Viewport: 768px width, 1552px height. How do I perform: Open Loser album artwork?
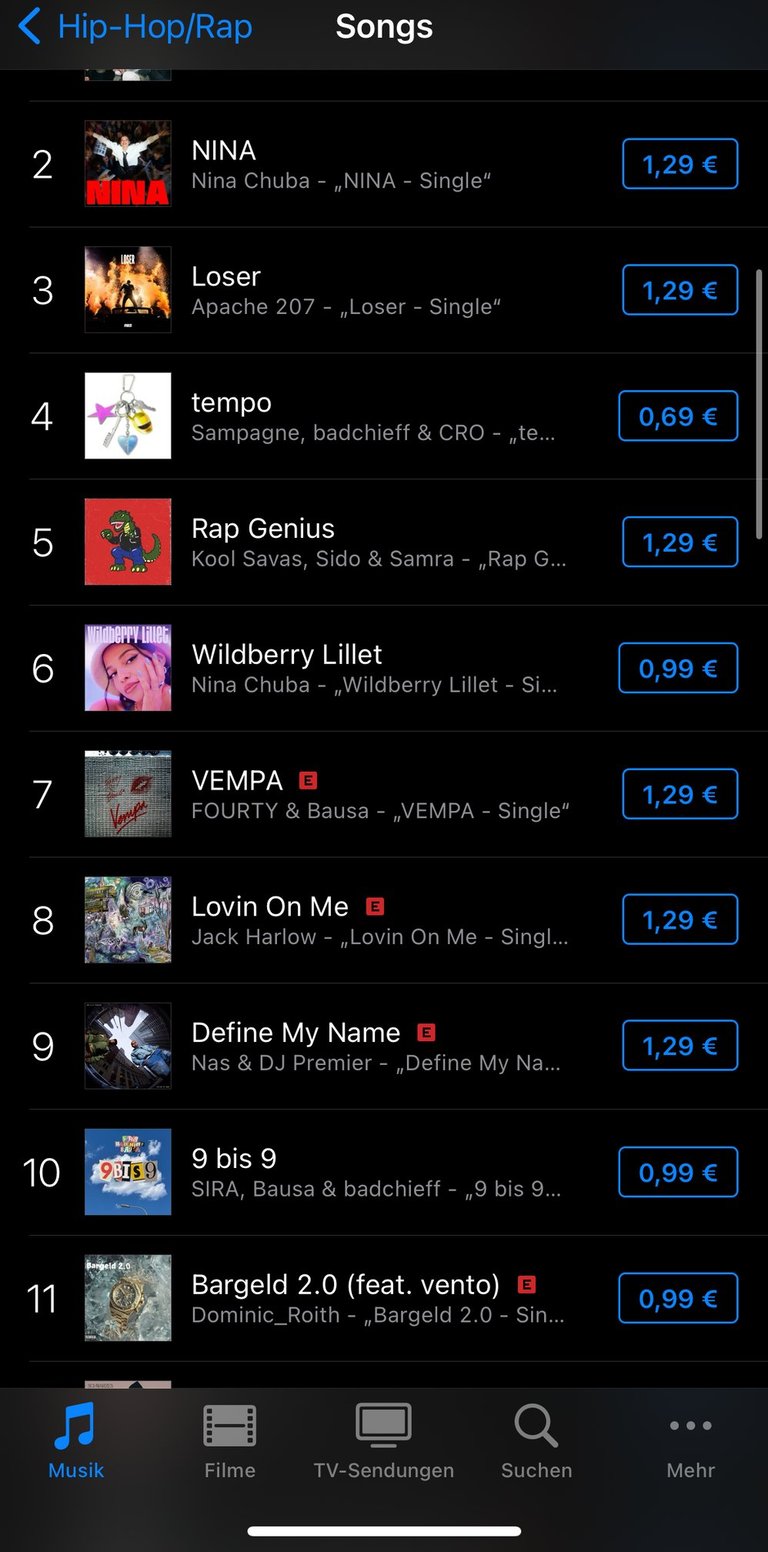[128, 290]
